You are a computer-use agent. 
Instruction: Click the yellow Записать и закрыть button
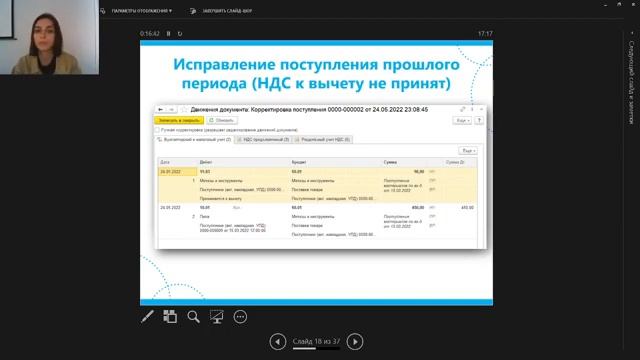click(179, 120)
